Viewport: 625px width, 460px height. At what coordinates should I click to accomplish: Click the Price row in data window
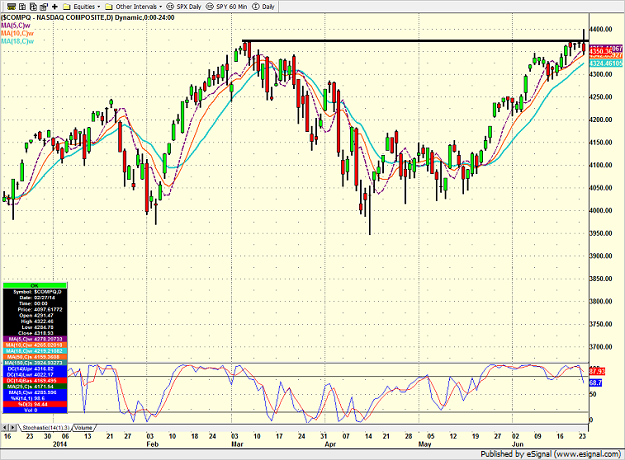(35, 309)
